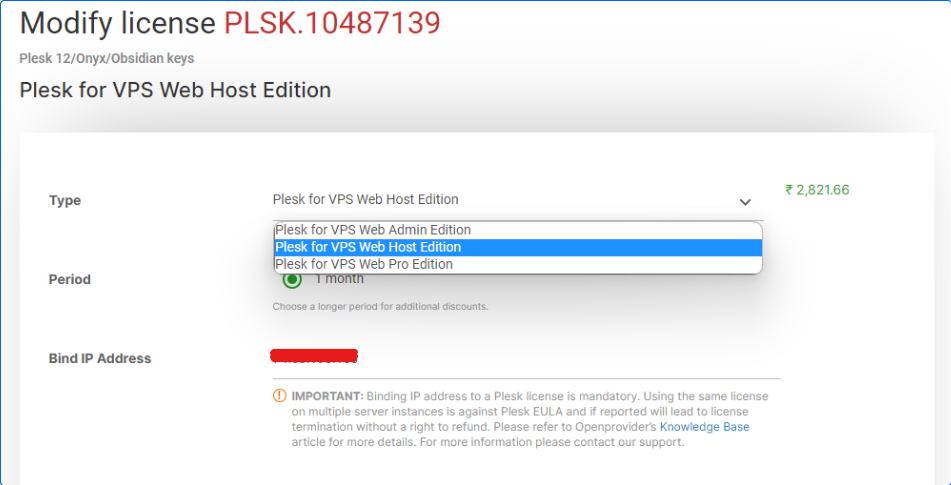Click license number PLSK.10487139 in the heading
The image size is (951, 485).
point(332,24)
